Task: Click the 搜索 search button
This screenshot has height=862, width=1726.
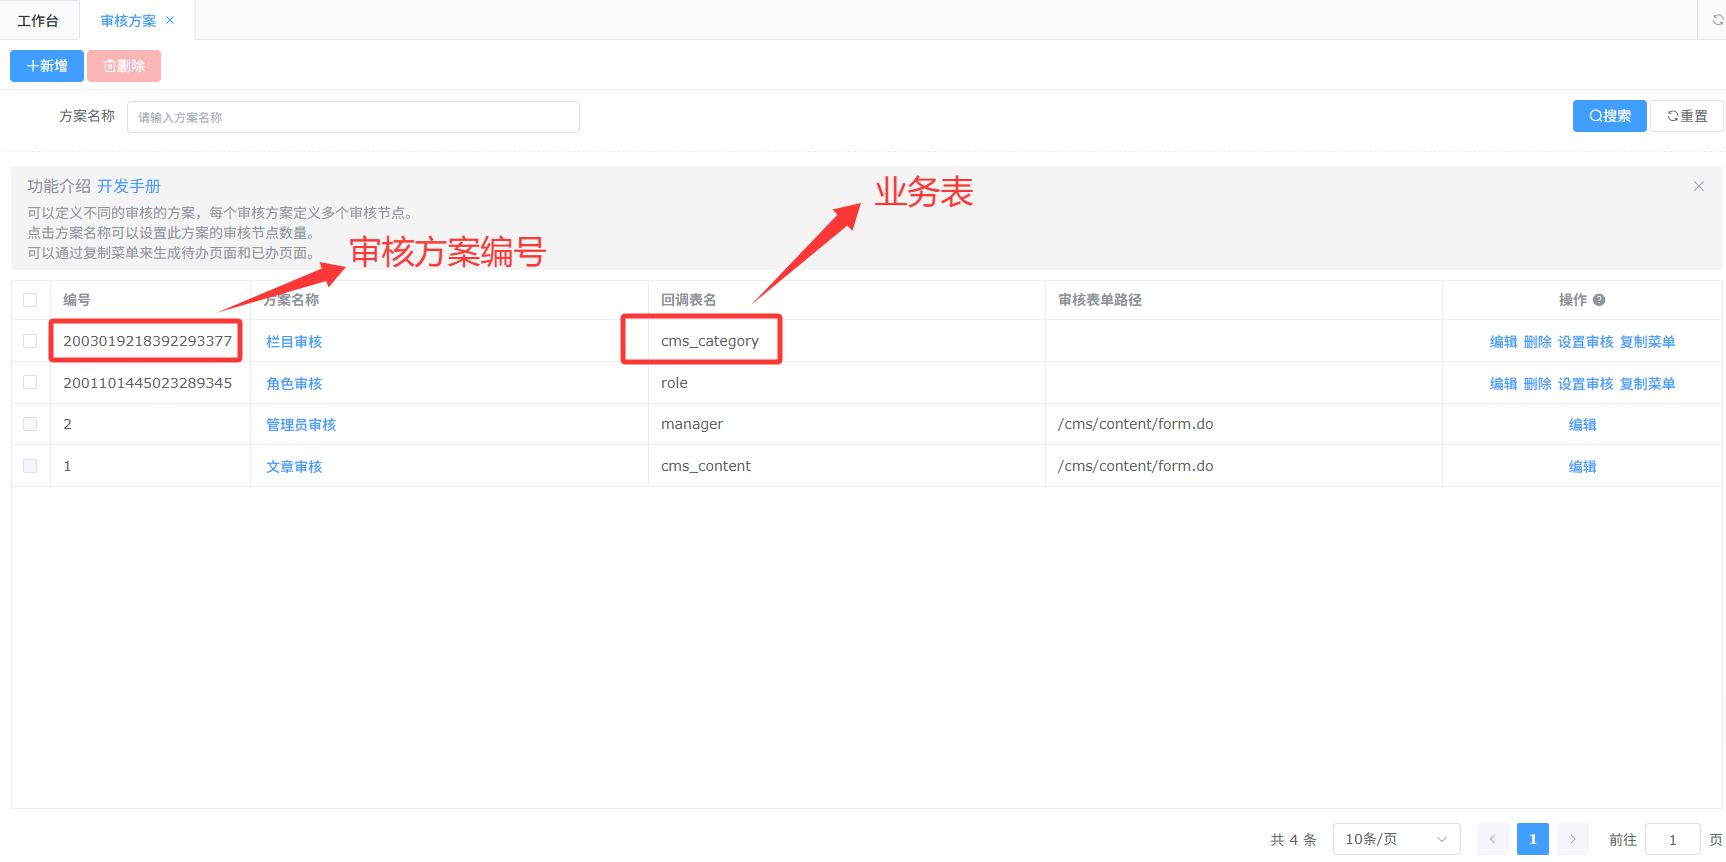Action: point(1609,116)
